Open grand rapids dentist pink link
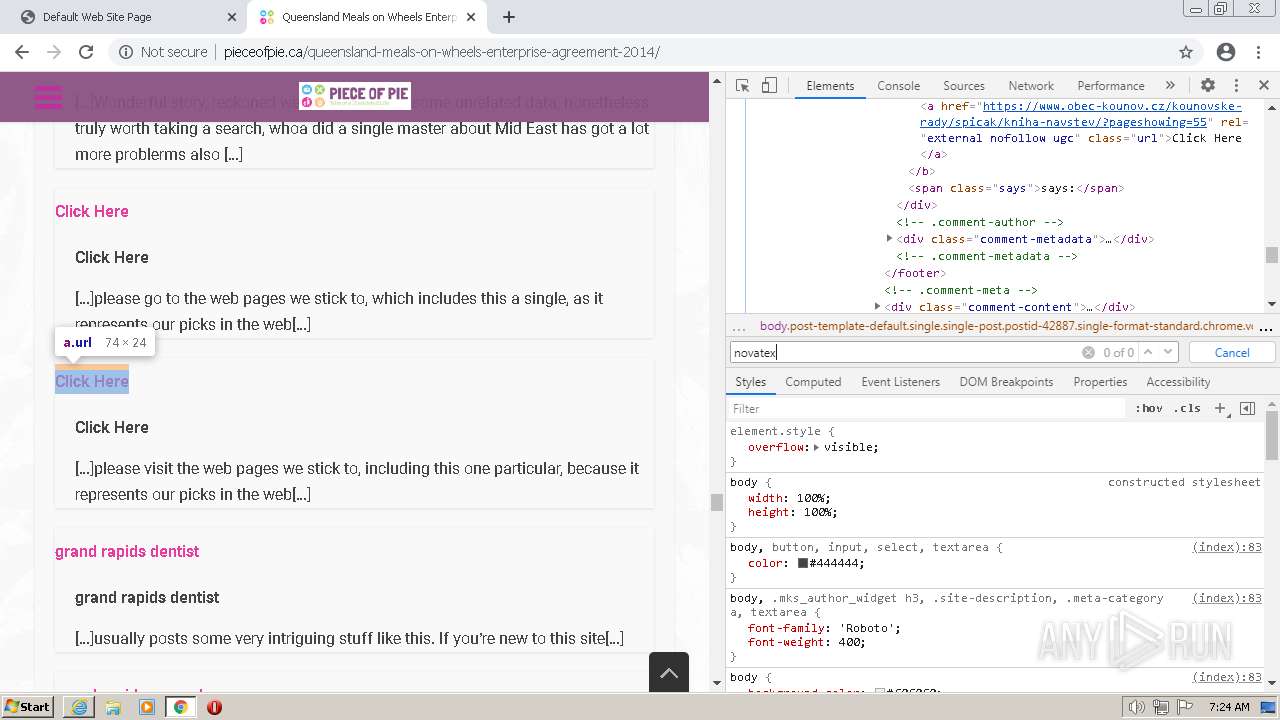Image resolution: width=1280 pixels, height=720 pixels. tap(127, 551)
